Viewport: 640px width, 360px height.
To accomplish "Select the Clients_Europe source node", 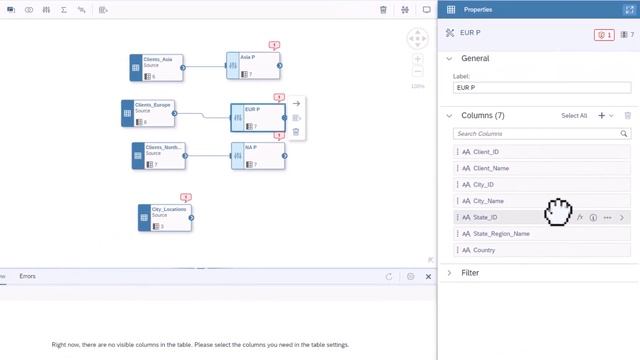I will (x=148, y=113).
